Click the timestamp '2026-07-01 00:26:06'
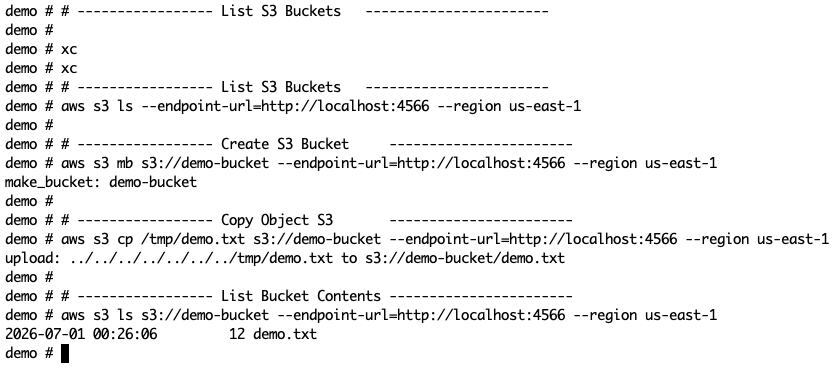839x367 pixels. (x=81, y=334)
